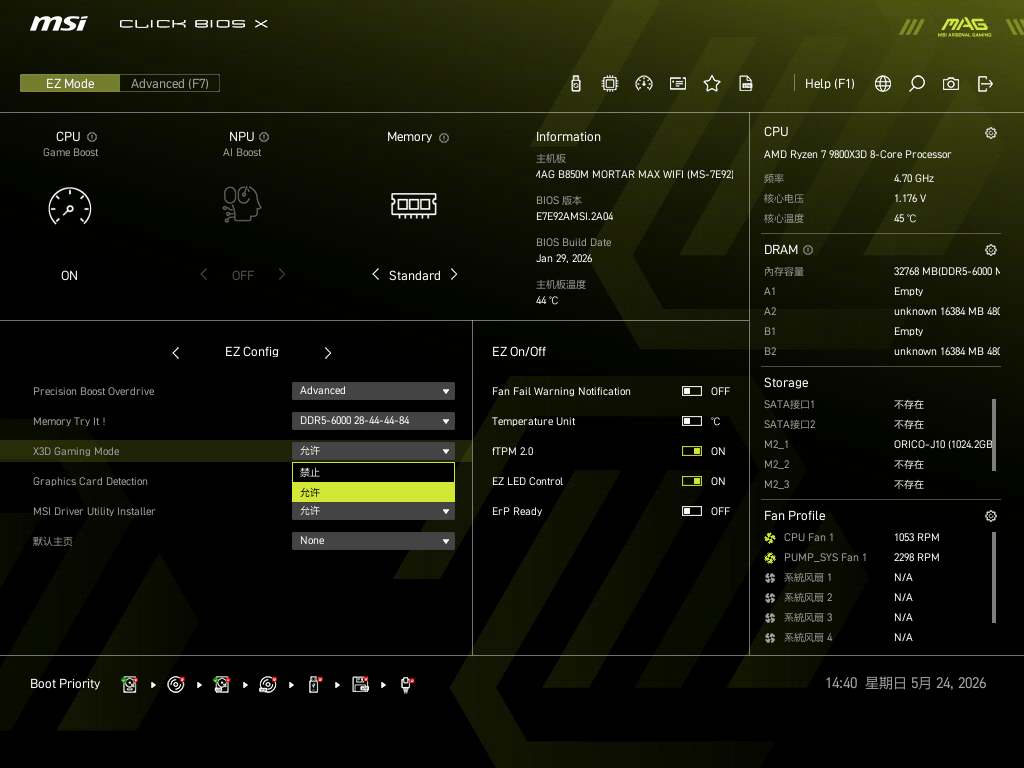This screenshot has height=768, width=1024.
Task: Select the last boot priority device icon
Action: click(x=406, y=684)
